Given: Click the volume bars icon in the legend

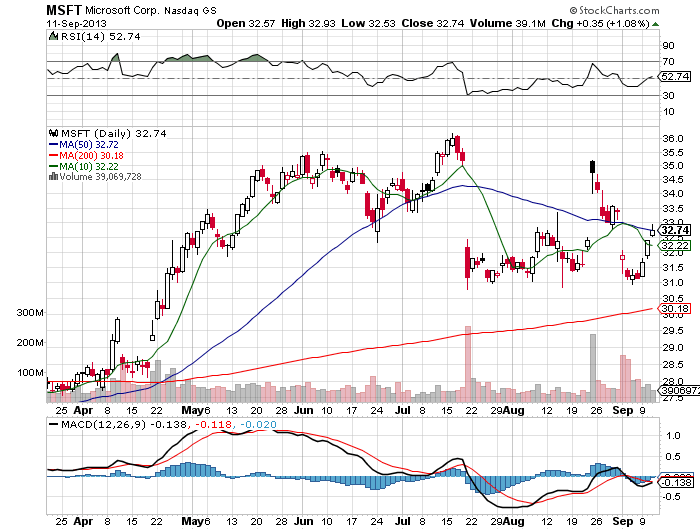Looking at the screenshot, I should [53, 176].
